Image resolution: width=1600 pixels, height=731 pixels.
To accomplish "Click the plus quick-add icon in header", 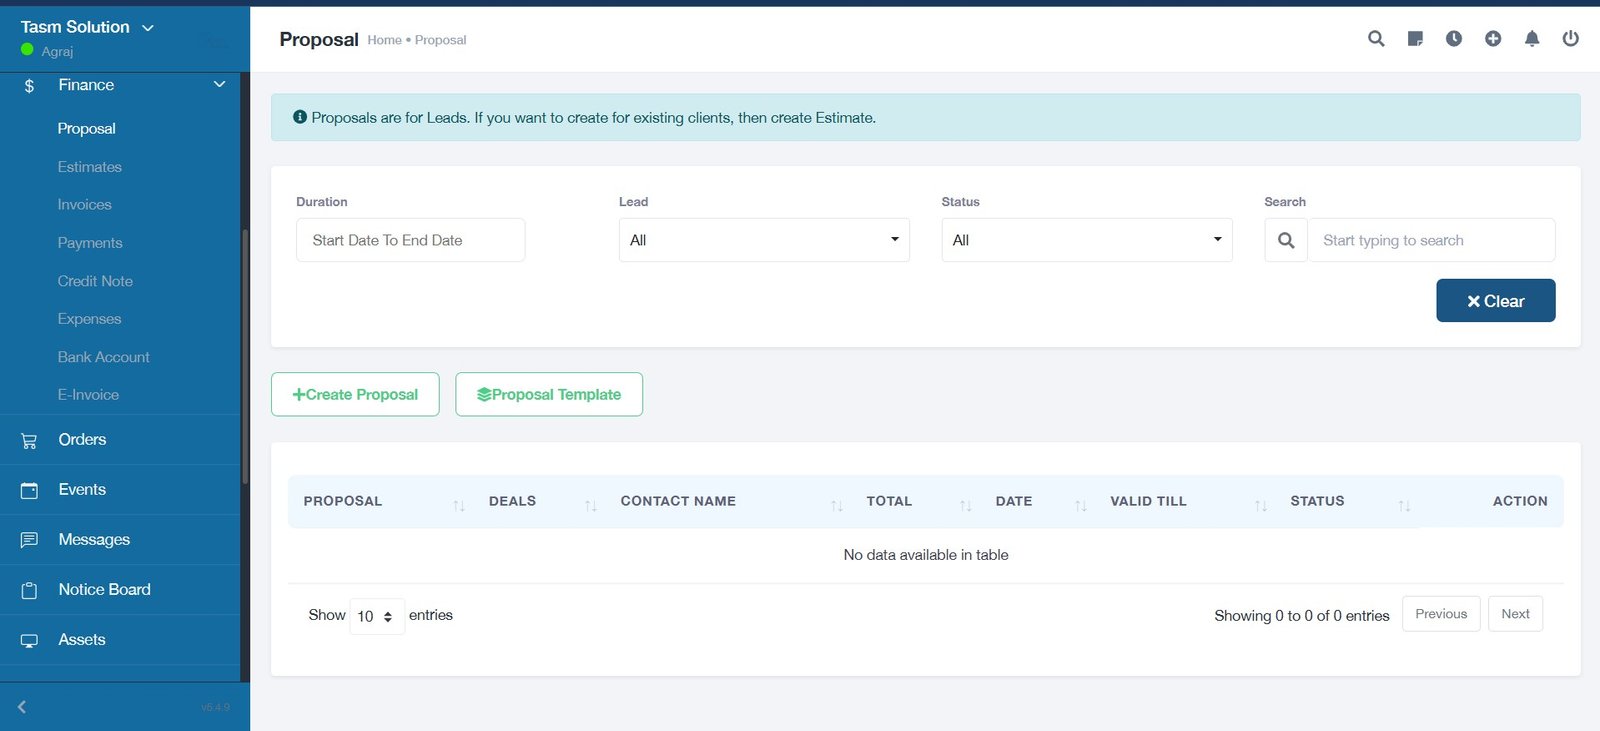I will point(1493,39).
